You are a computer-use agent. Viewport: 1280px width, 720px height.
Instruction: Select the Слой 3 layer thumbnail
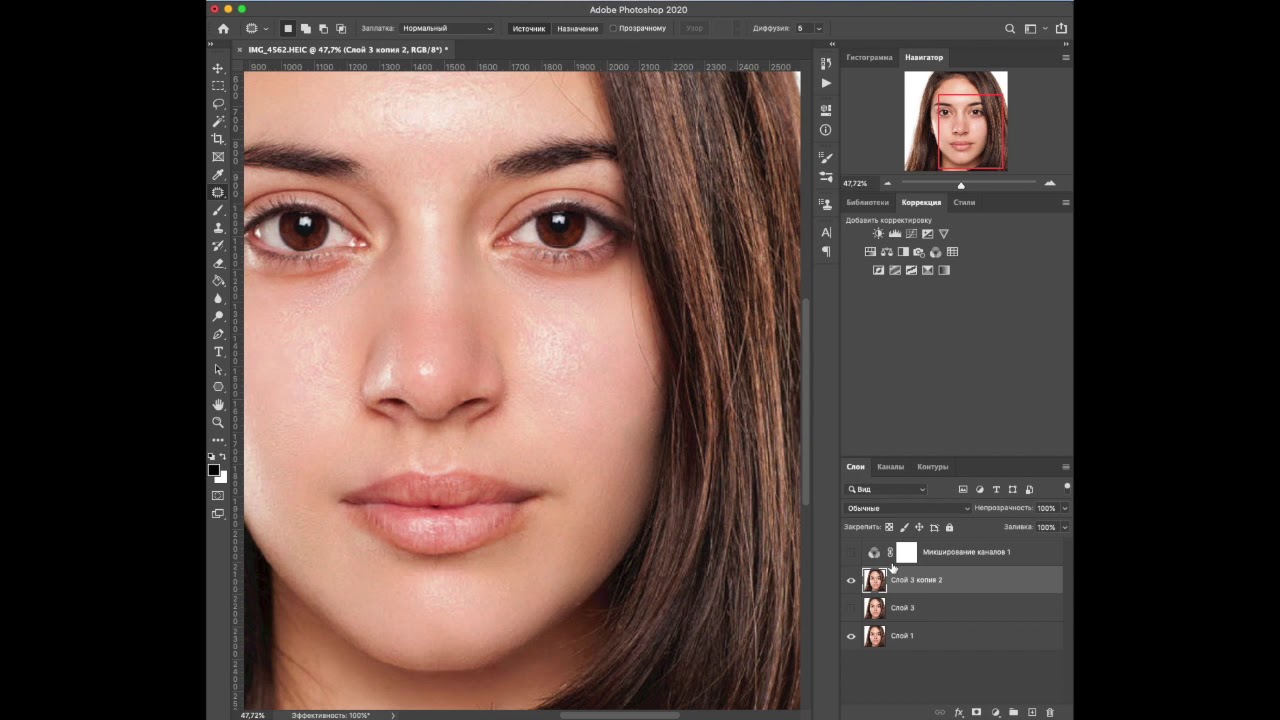875,608
